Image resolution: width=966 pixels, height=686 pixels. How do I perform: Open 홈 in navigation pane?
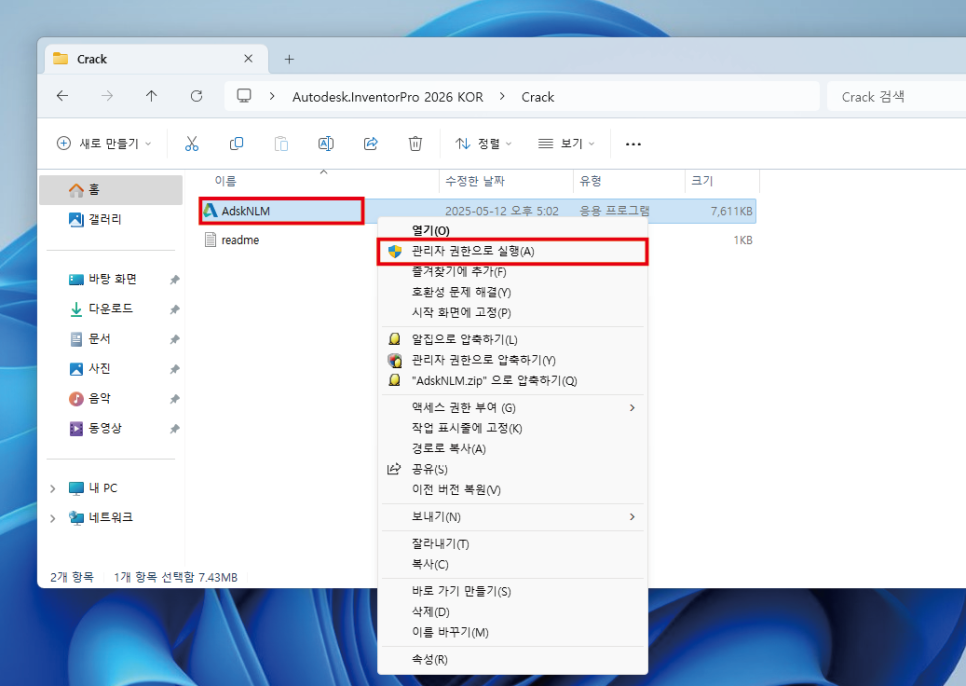click(111, 190)
